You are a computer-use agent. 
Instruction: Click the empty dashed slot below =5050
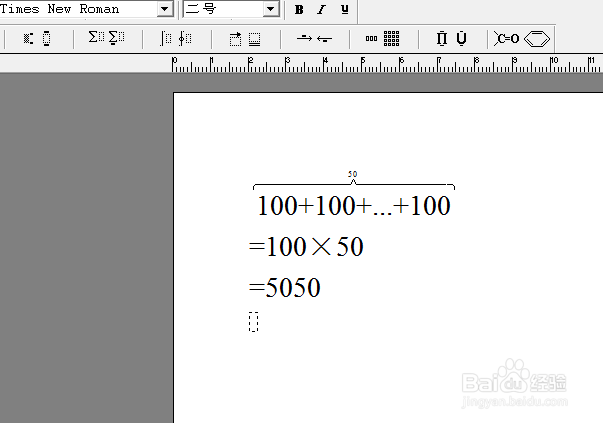click(x=253, y=322)
